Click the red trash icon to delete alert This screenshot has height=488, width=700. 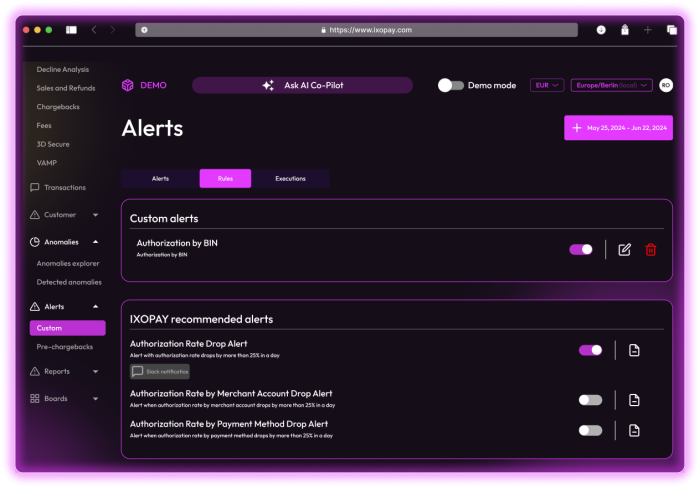651,249
